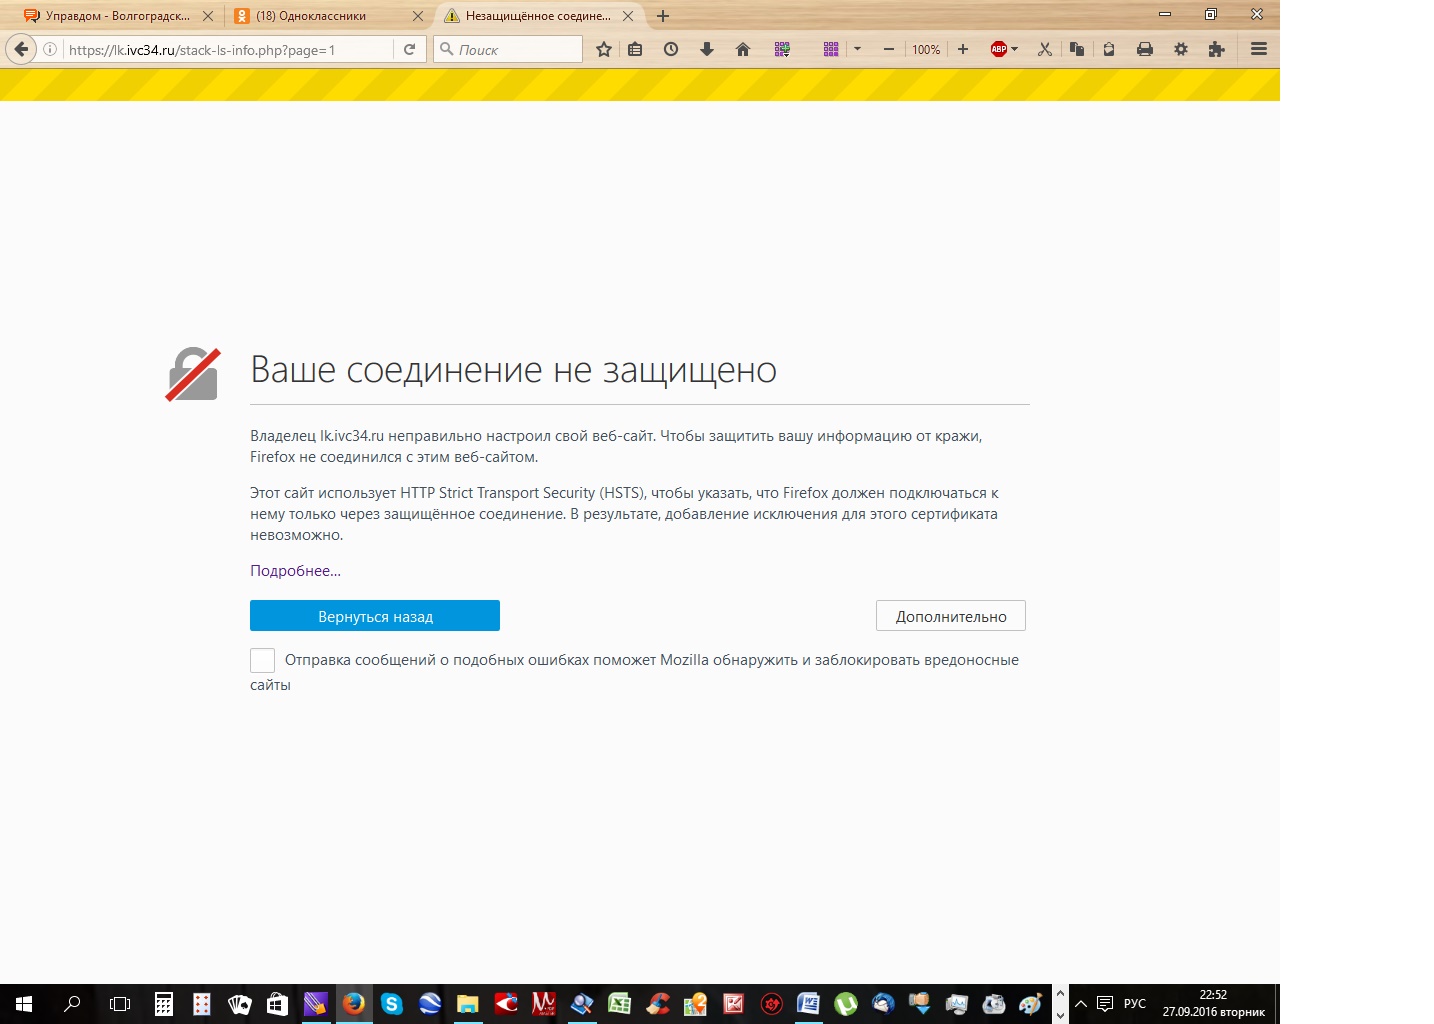The width and height of the screenshot is (1434, 1024).
Task: Open the browsing history clock icon
Action: pos(671,49)
